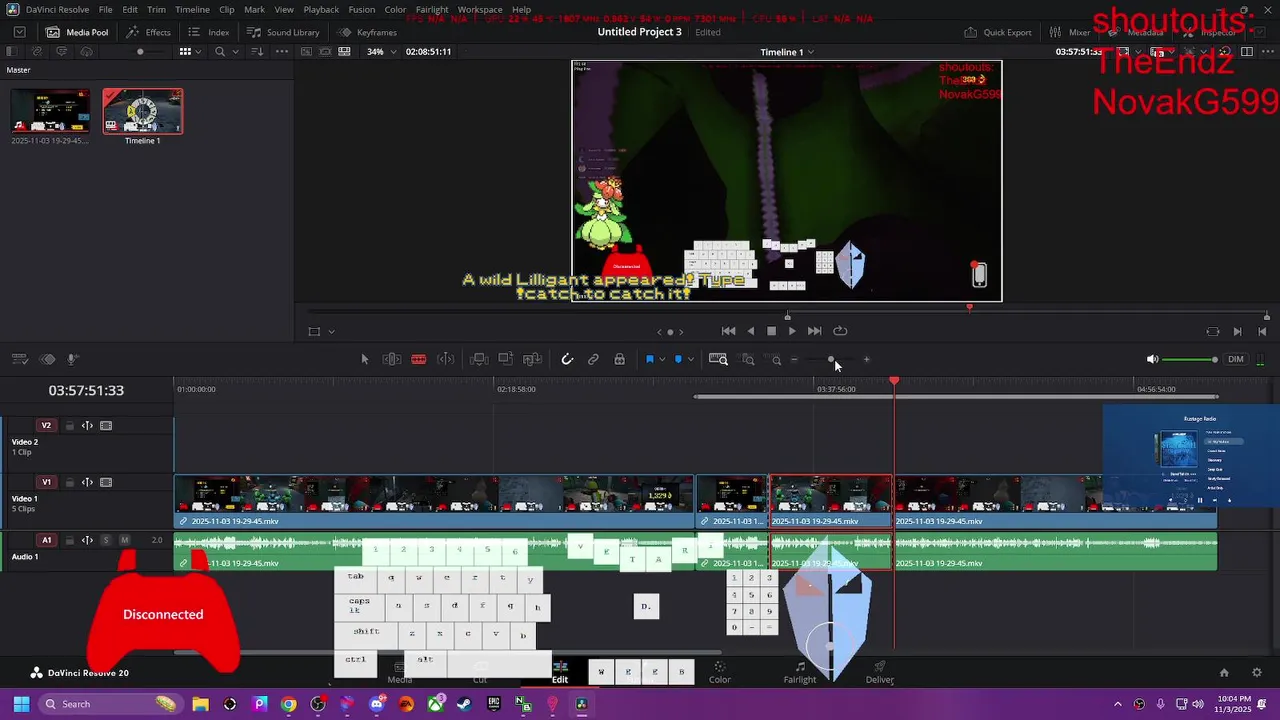The height and width of the screenshot is (720, 1280).
Task: Toggle linked selection chain icon
Action: click(x=593, y=359)
